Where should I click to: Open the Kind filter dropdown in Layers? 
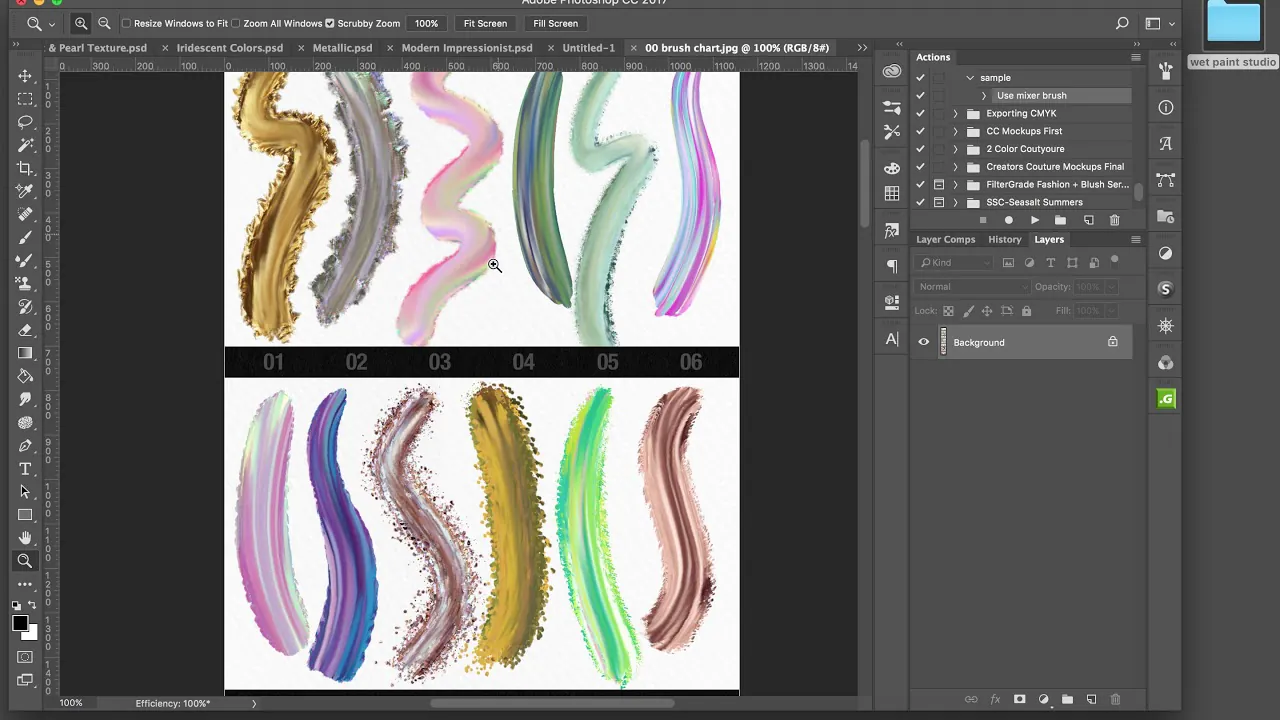[956, 263]
